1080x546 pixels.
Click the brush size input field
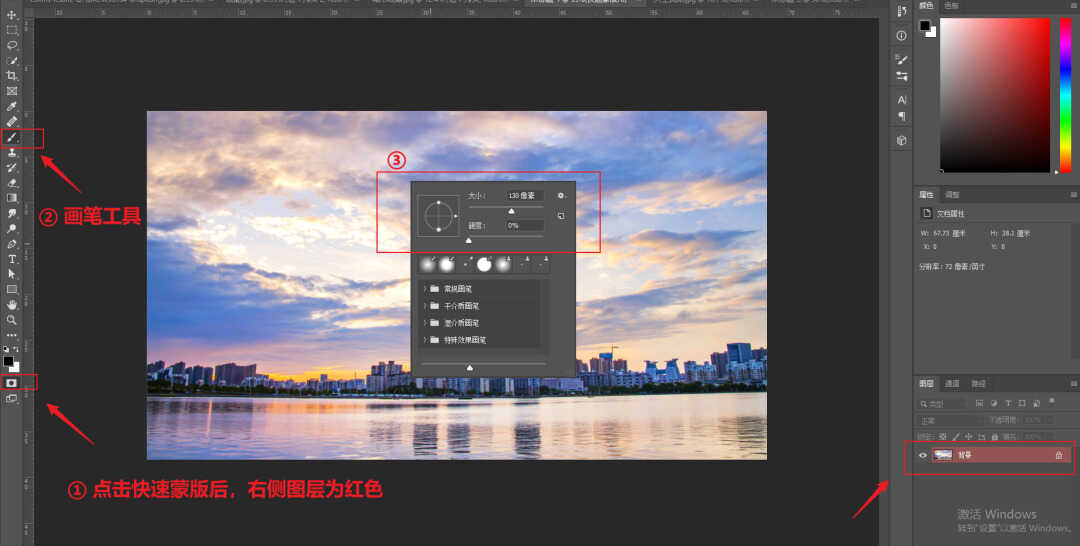pos(525,196)
